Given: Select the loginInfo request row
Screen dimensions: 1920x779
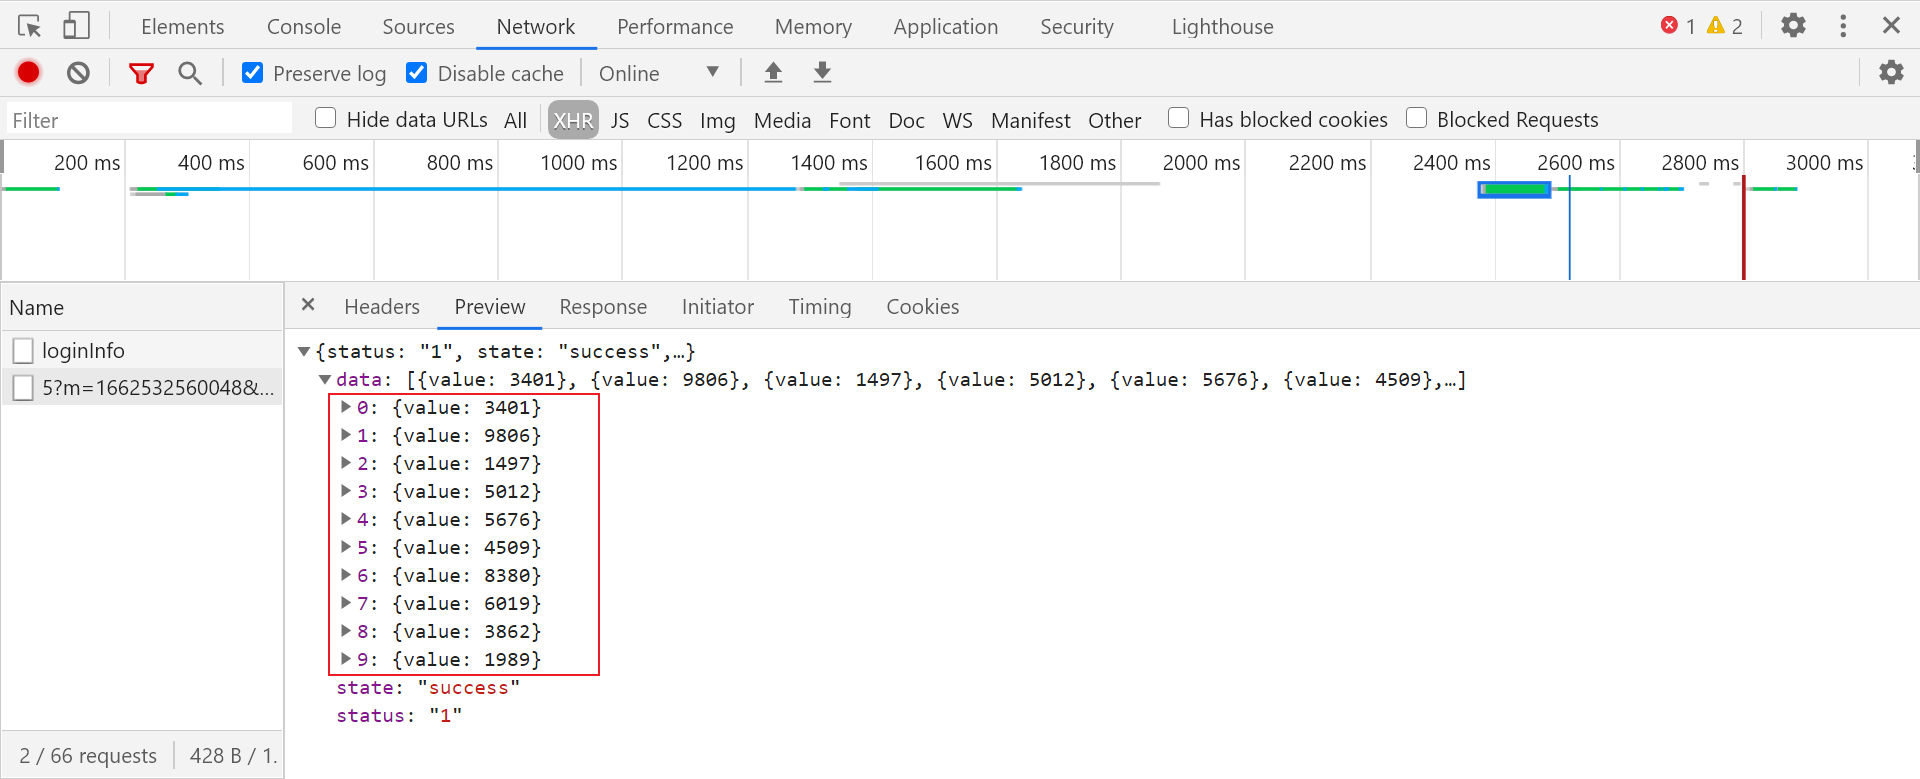Looking at the screenshot, I should pyautogui.click(x=142, y=350).
